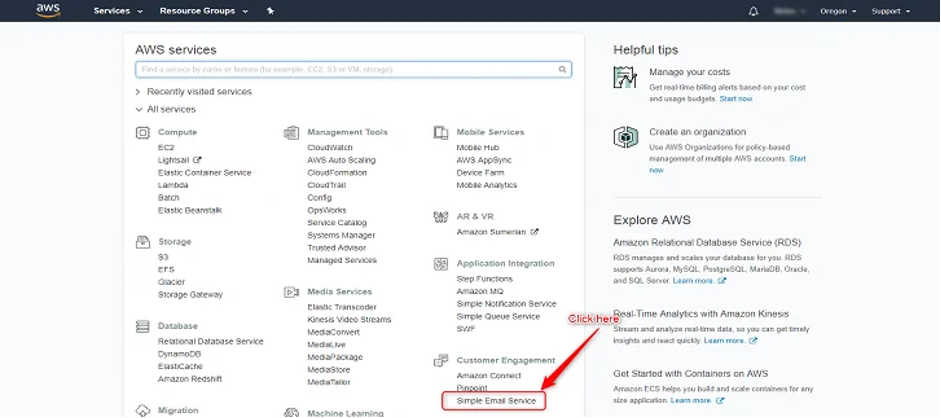Click the pin shortcuts star icon
941x418 pixels.
[270, 11]
